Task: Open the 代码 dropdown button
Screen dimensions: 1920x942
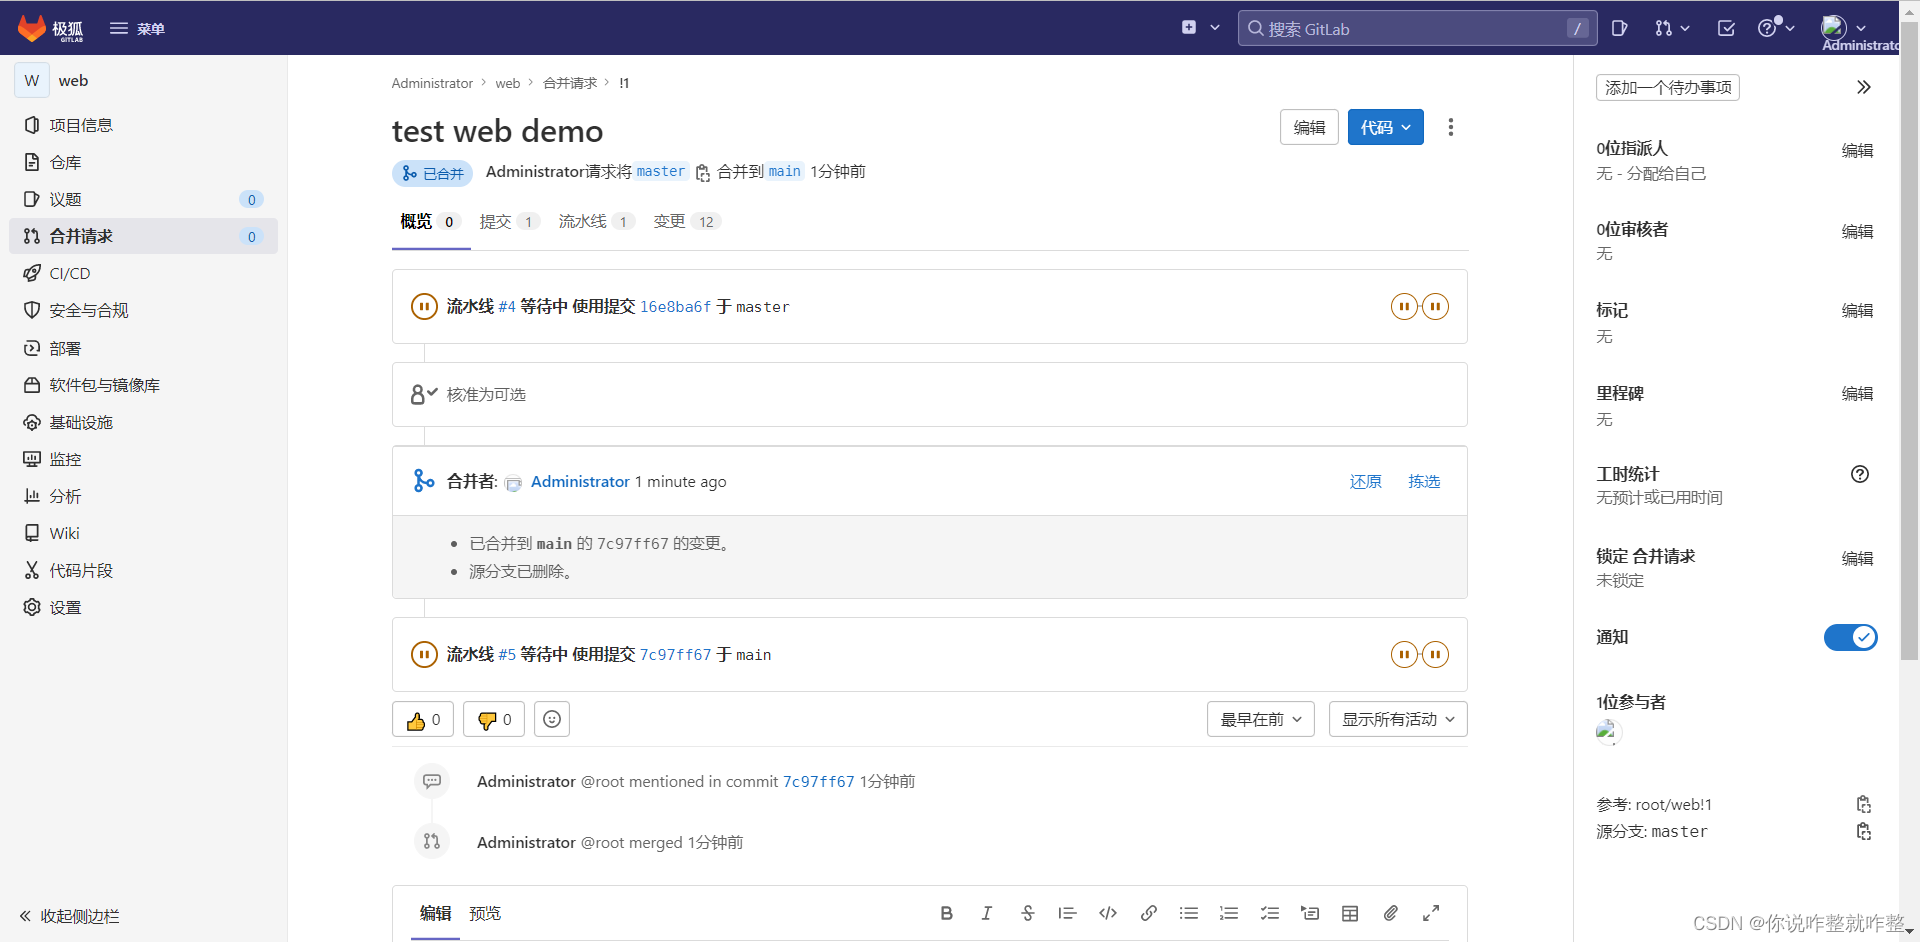Action: pyautogui.click(x=1386, y=127)
